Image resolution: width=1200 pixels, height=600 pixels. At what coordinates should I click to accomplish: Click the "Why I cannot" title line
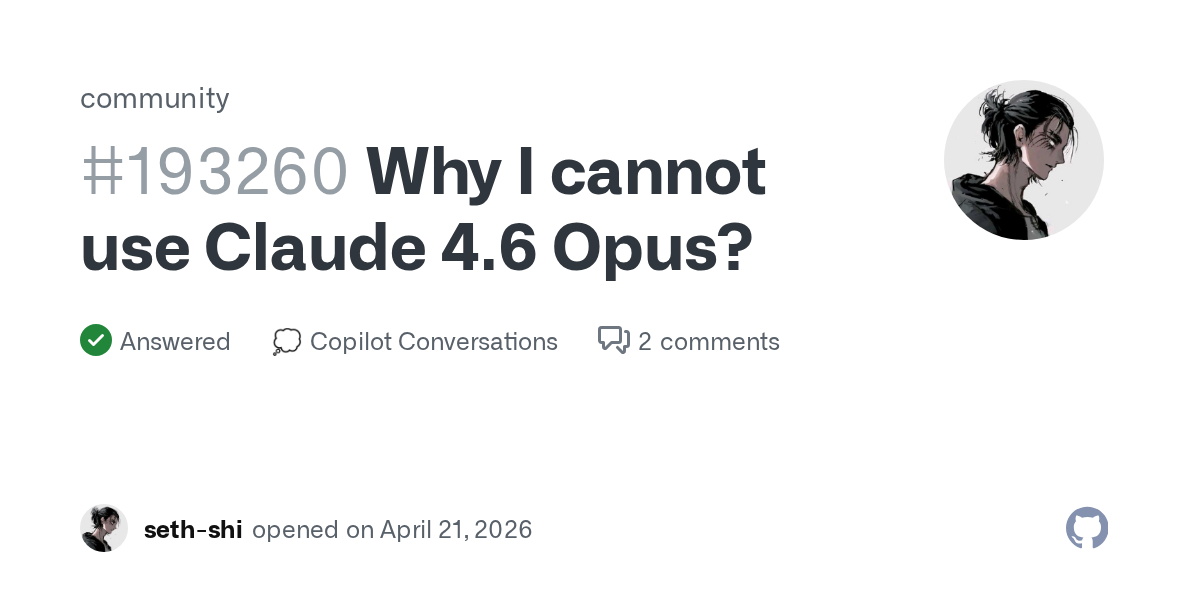coord(566,172)
